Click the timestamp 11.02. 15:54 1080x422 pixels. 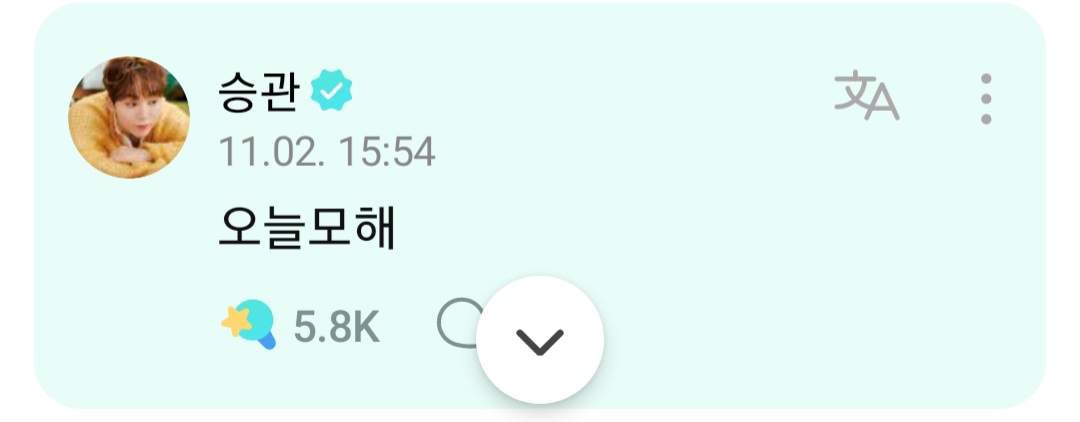(327, 151)
